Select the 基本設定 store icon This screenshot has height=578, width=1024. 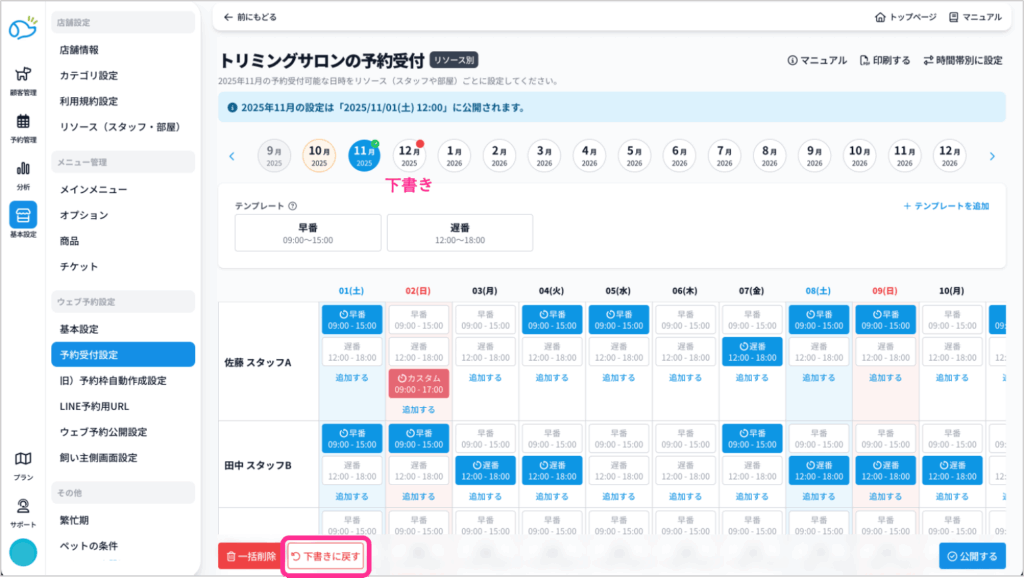[x=22, y=216]
